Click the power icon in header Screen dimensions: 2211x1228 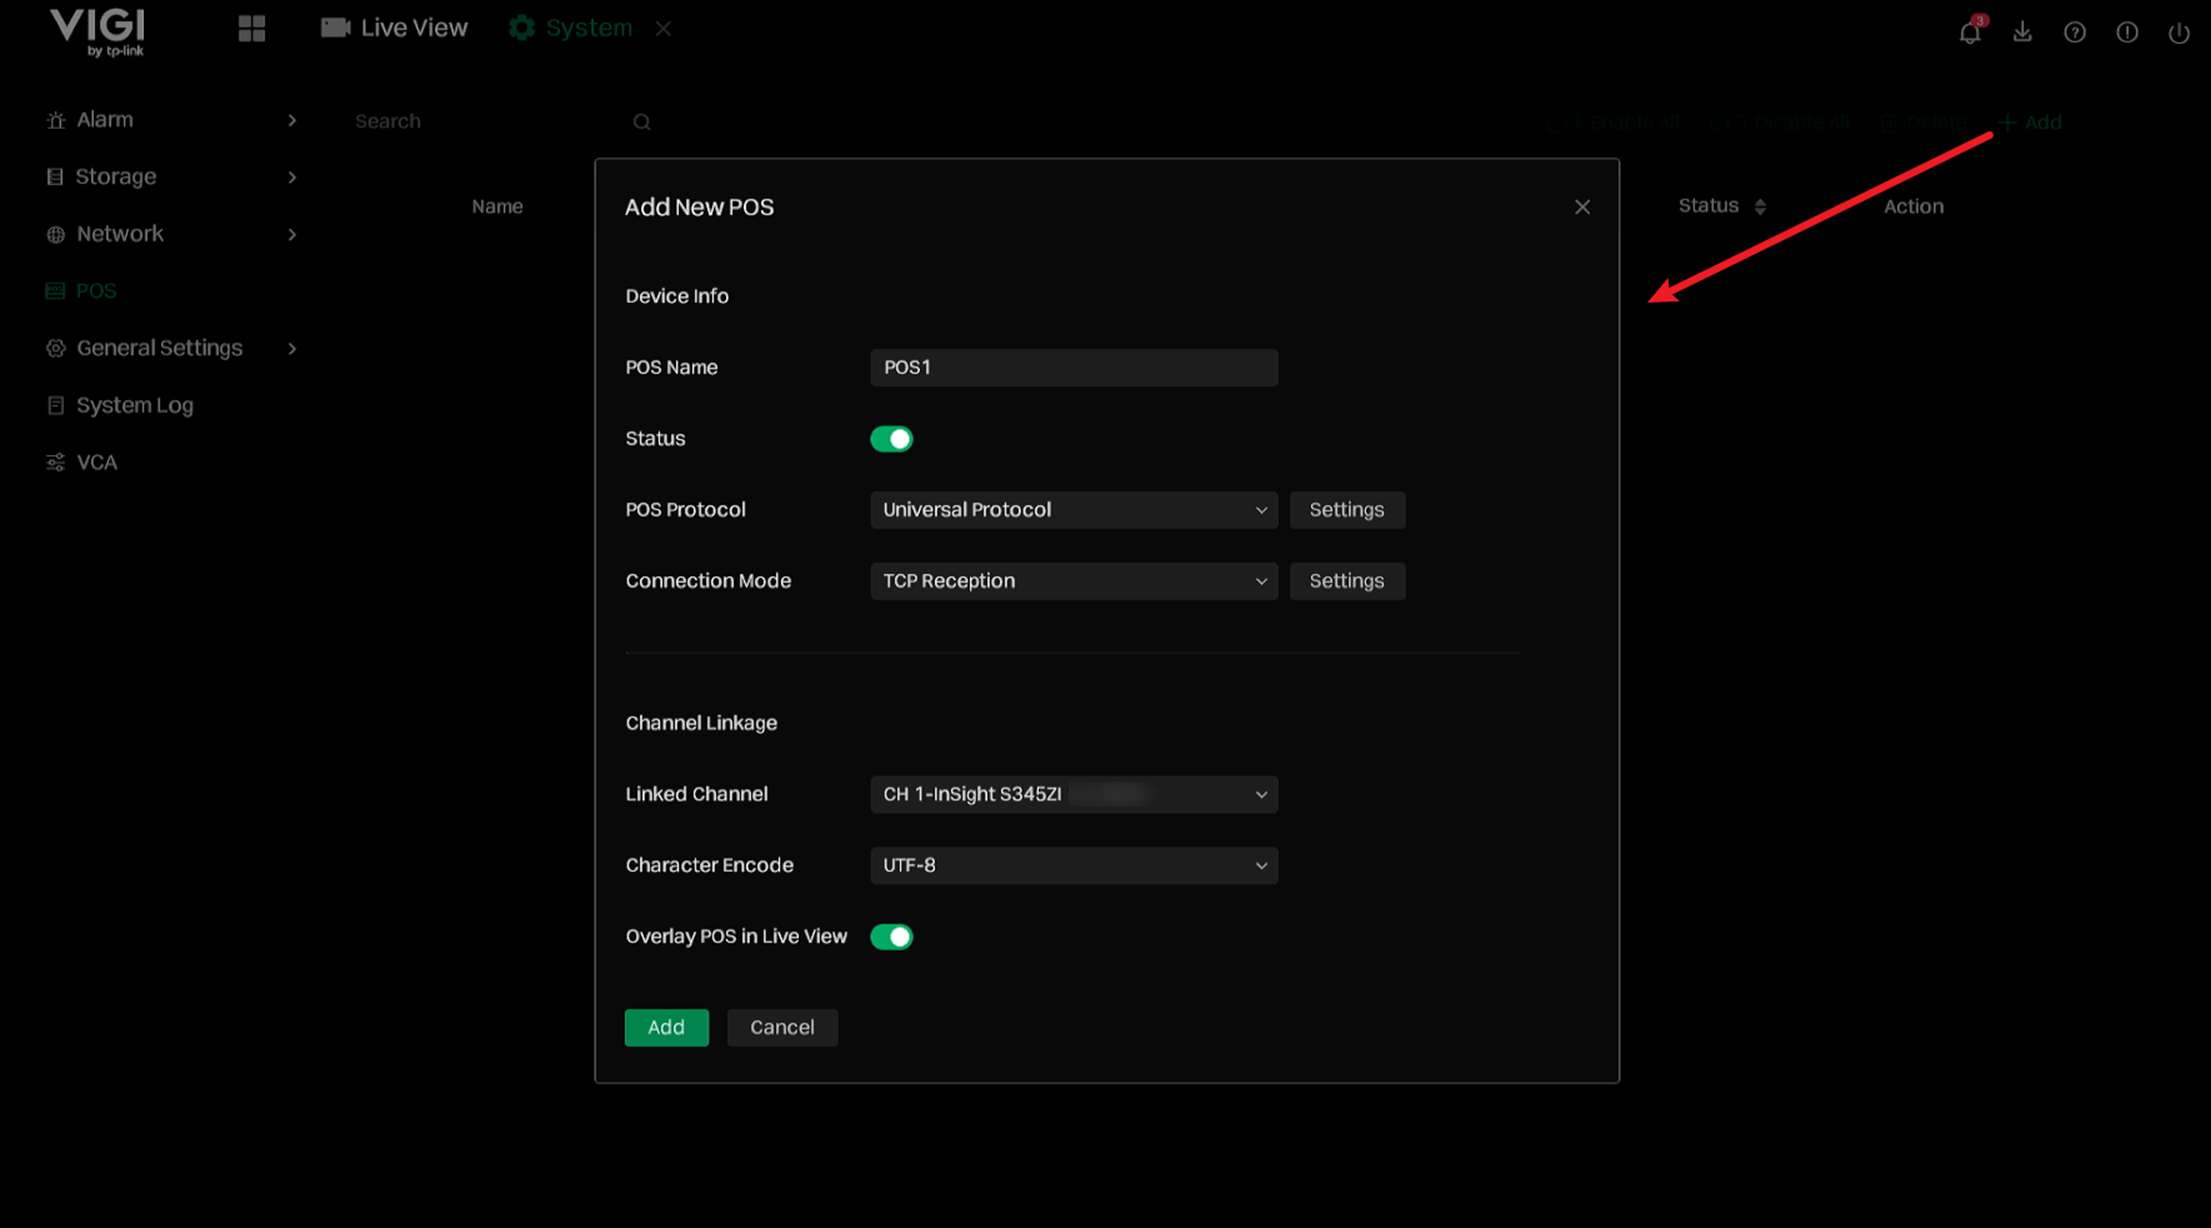(x=2179, y=32)
